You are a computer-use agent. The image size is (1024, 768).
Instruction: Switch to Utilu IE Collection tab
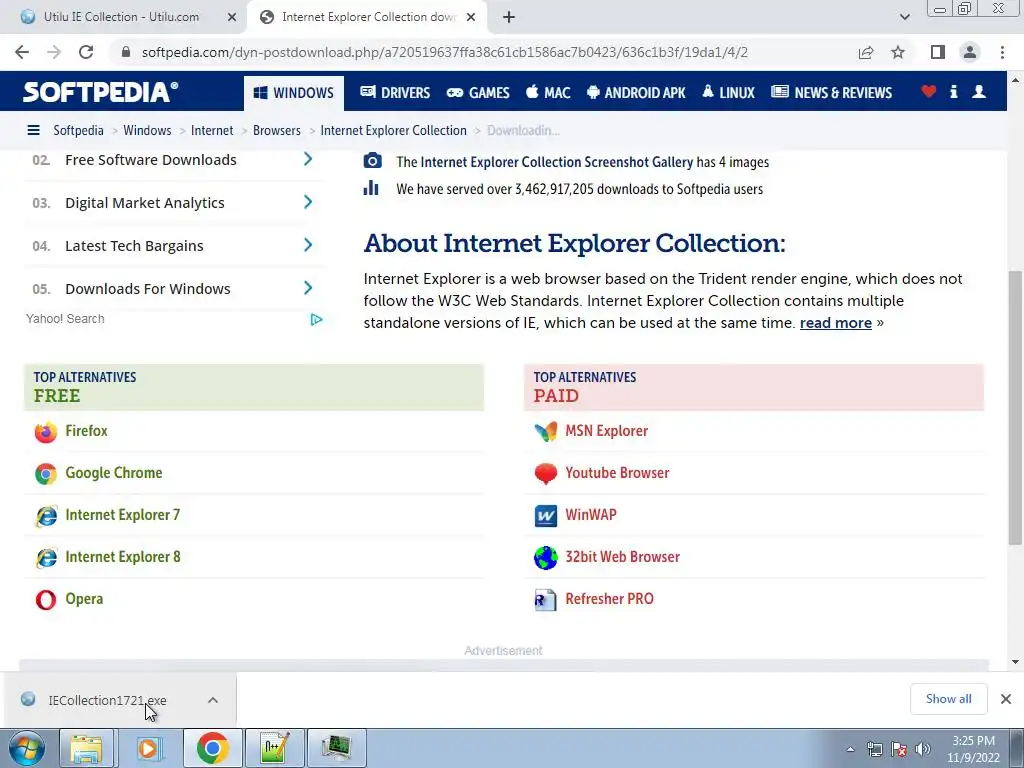tap(123, 17)
